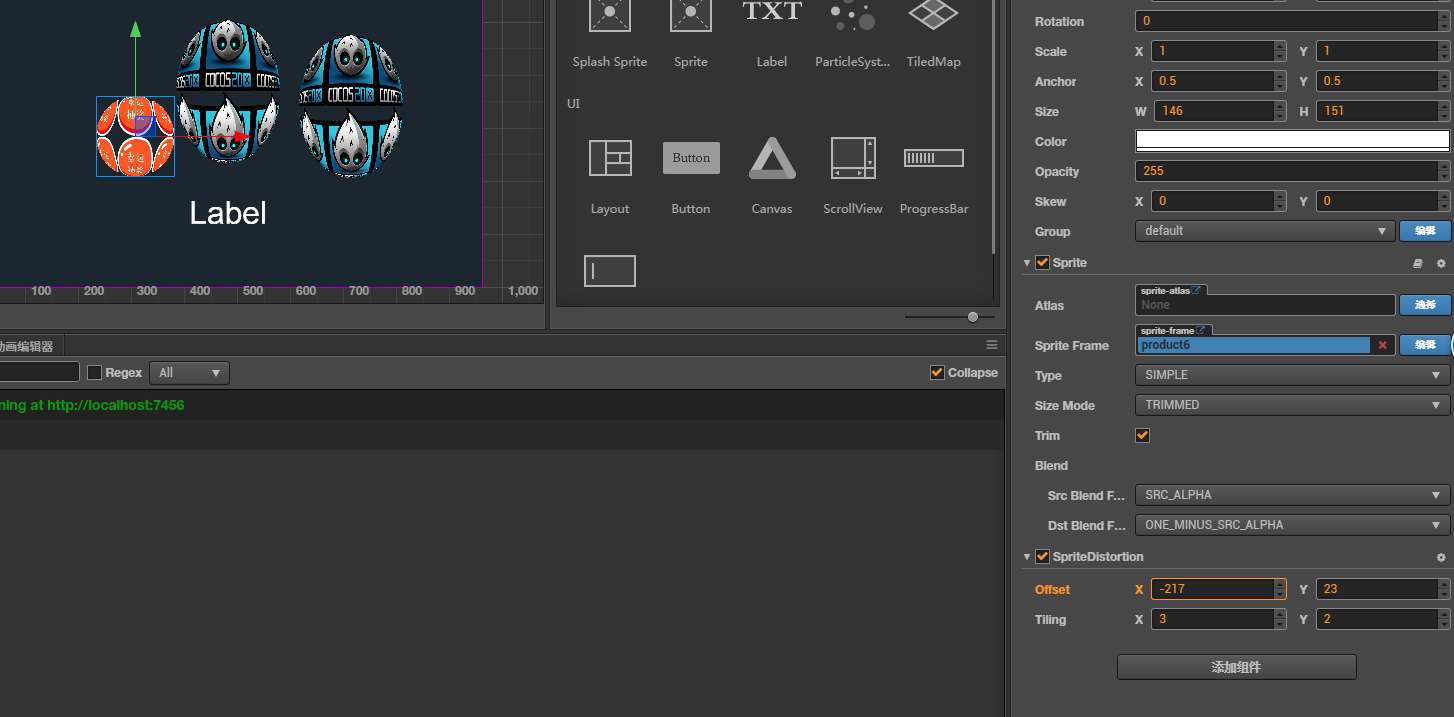The width and height of the screenshot is (1454, 717).
Task: Click the node library icon zoom slider handle
Action: (973, 317)
